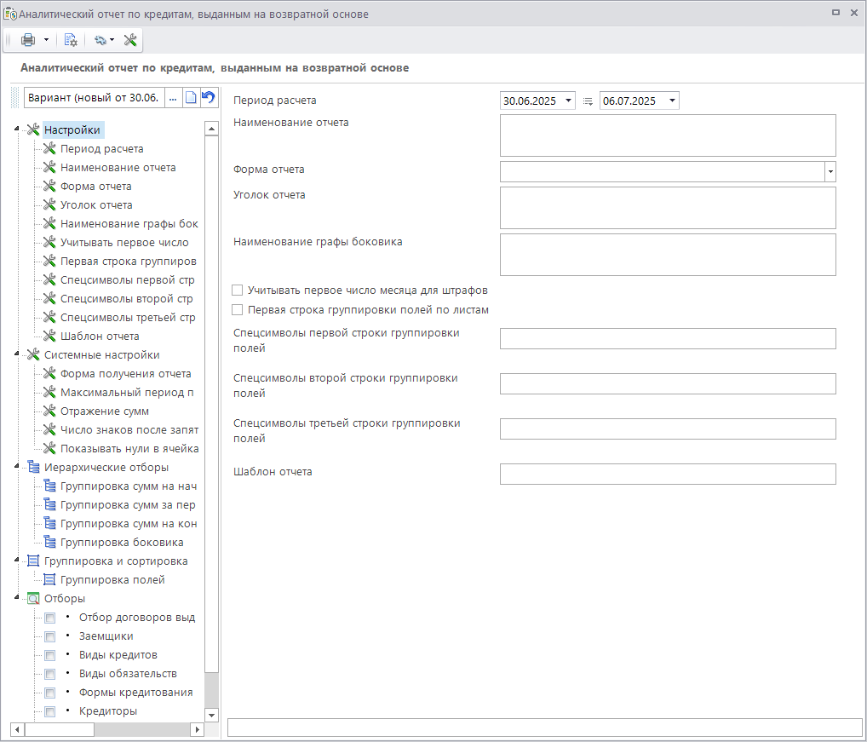Image resolution: width=867 pixels, height=742 pixels.
Task: Open the print button dropdown arrow
Action: click(46, 40)
